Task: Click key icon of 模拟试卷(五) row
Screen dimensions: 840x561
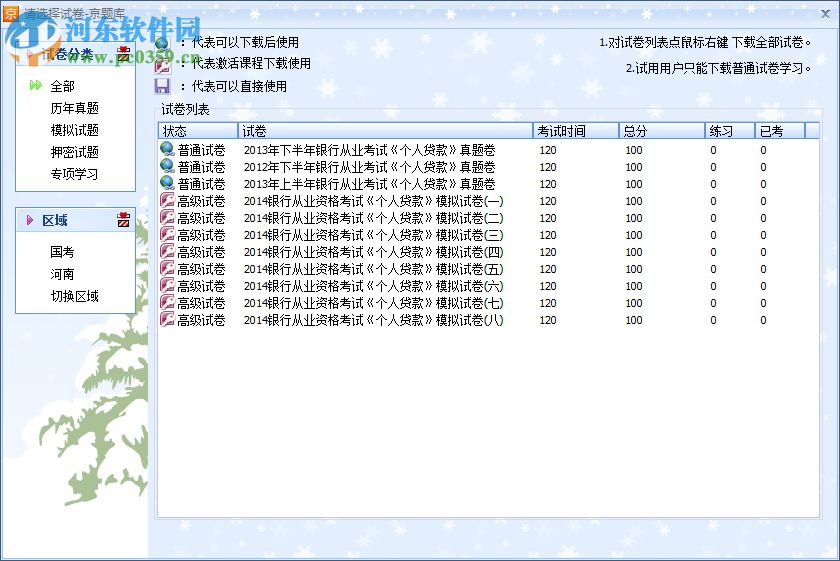Action: [168, 268]
